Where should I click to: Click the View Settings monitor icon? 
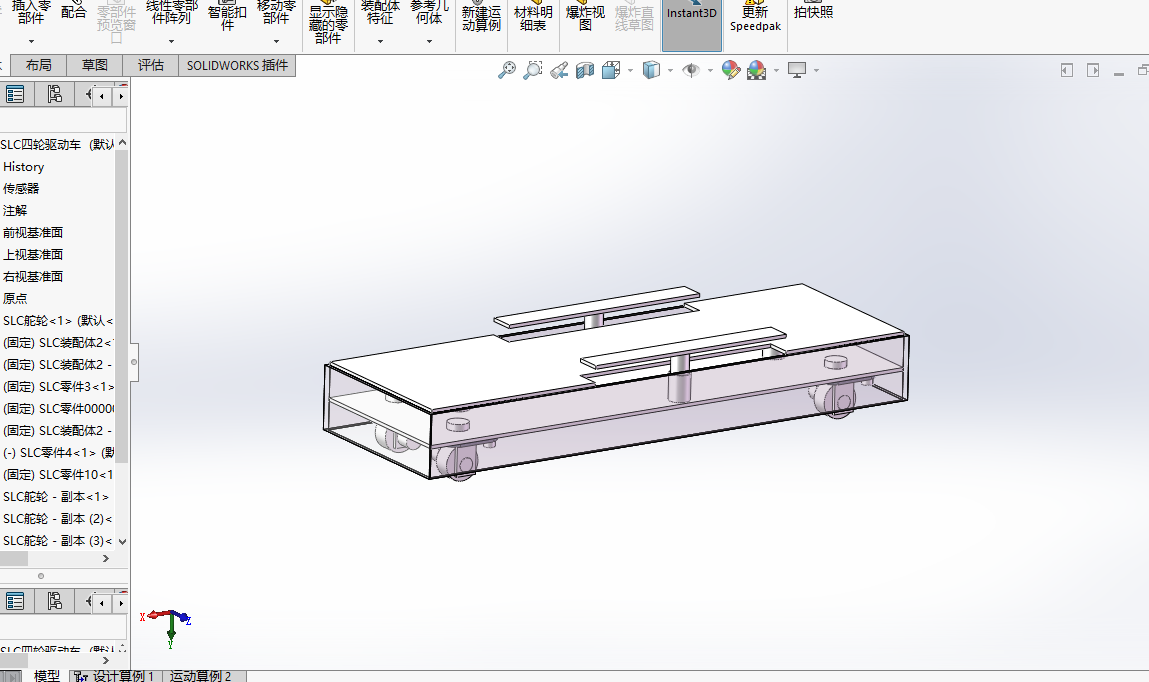(797, 70)
